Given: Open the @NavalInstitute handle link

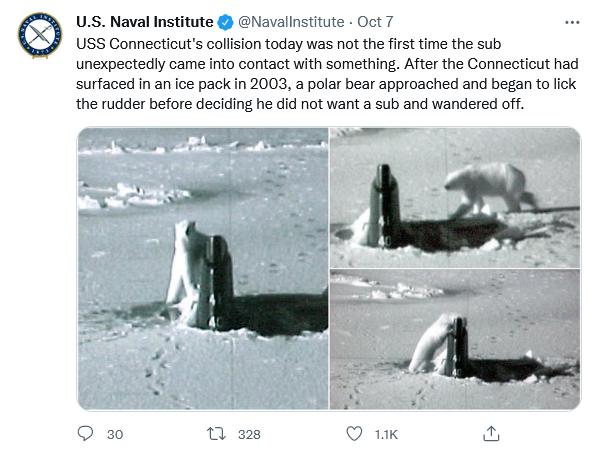Looking at the screenshot, I should (291, 22).
